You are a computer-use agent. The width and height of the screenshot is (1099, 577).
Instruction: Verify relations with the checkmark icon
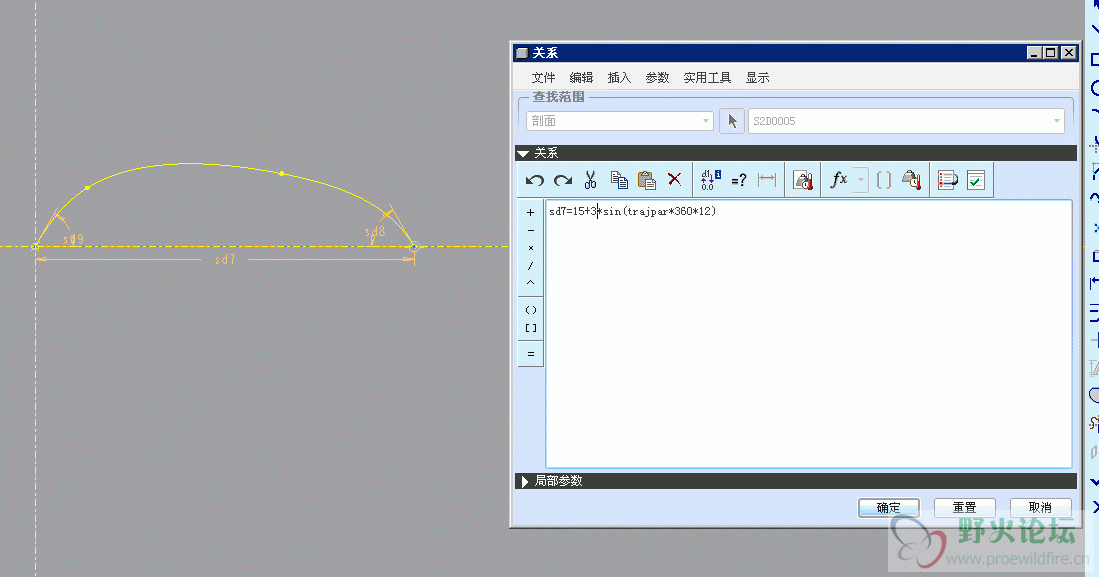coord(976,180)
